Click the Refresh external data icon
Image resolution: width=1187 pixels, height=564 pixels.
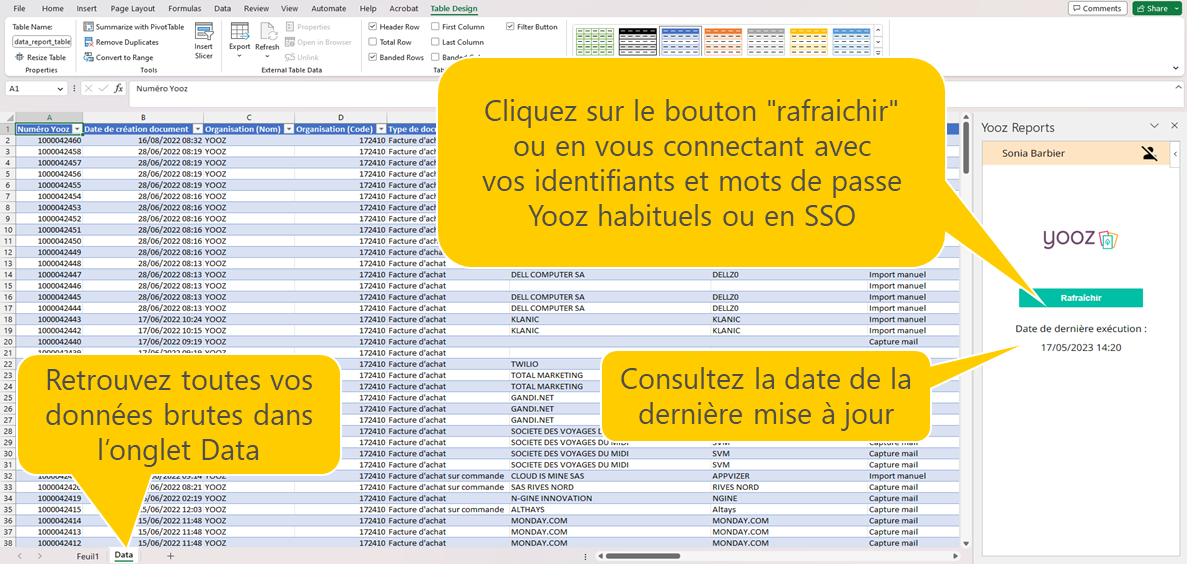(x=268, y=31)
